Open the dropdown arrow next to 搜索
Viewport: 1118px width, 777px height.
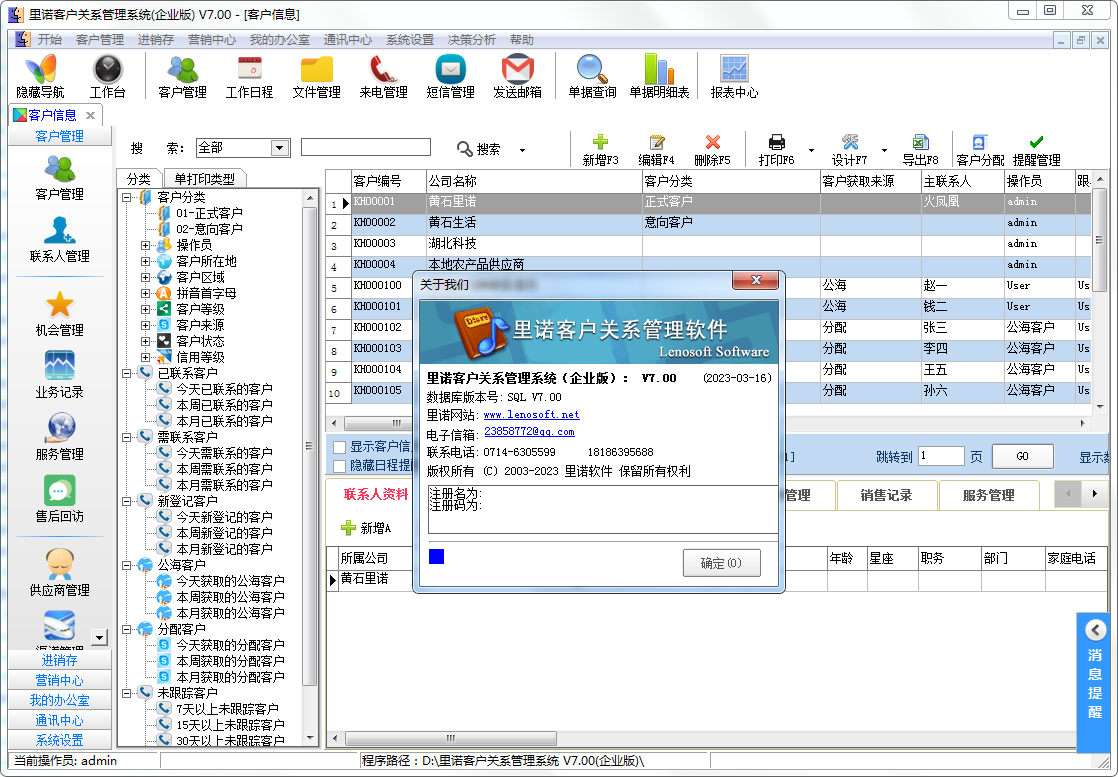pyautogui.click(x=523, y=150)
